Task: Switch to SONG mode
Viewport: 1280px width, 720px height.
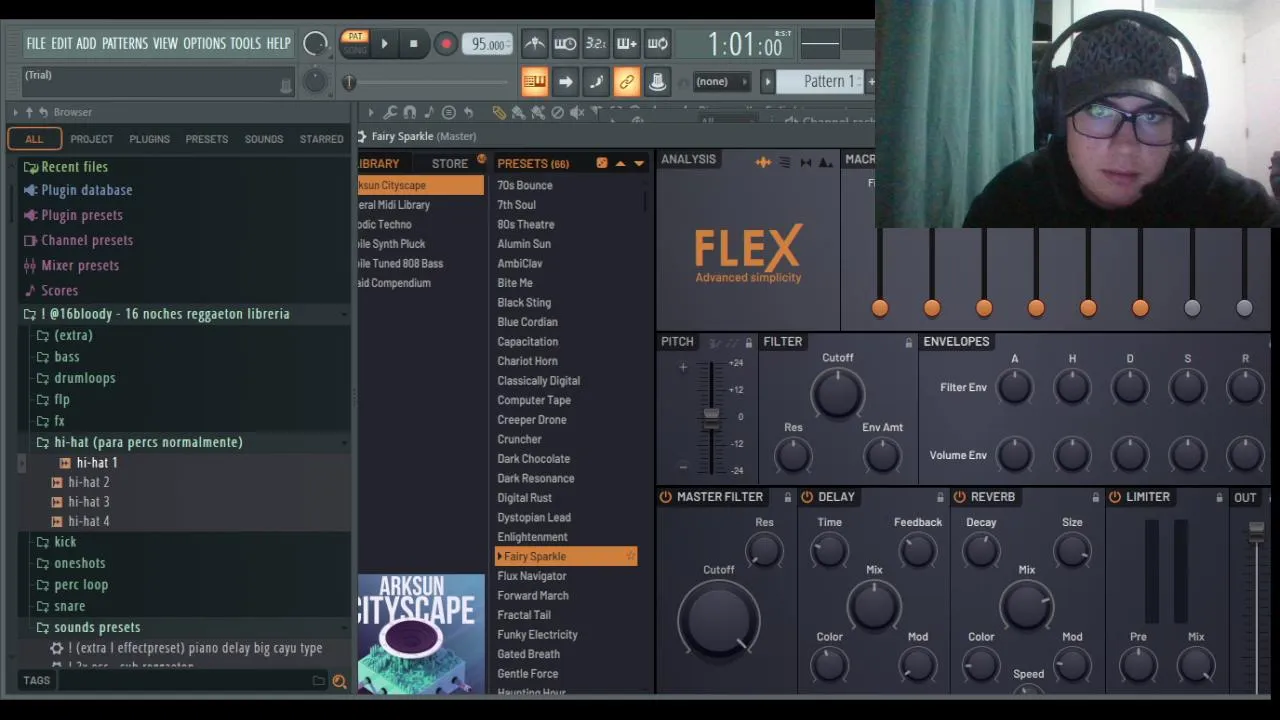Action: tap(354, 50)
